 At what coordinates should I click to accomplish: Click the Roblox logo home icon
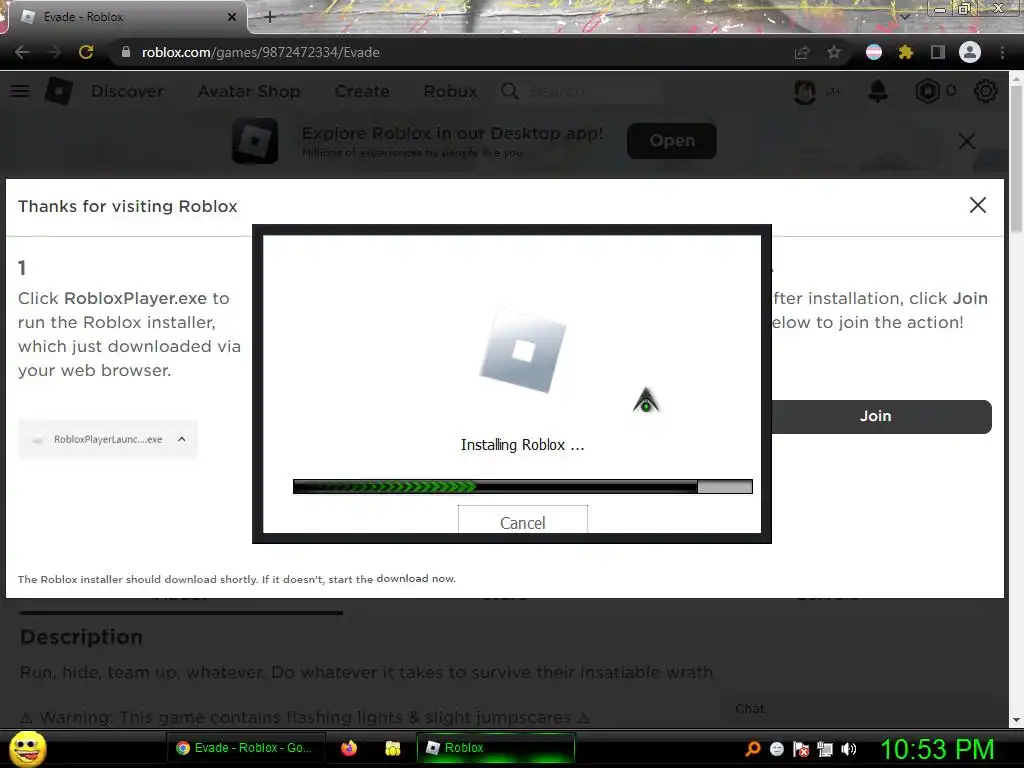(x=59, y=91)
